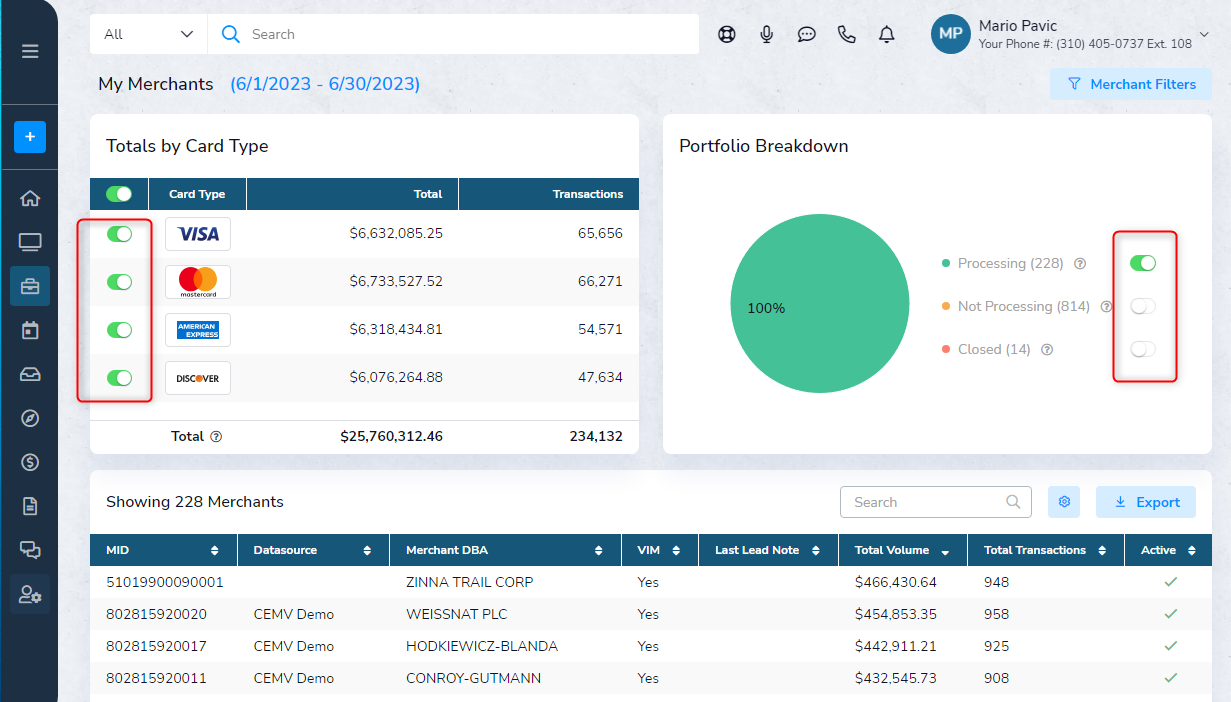Turn on the Closed merchants toggle
This screenshot has height=702, width=1231.
point(1142,349)
